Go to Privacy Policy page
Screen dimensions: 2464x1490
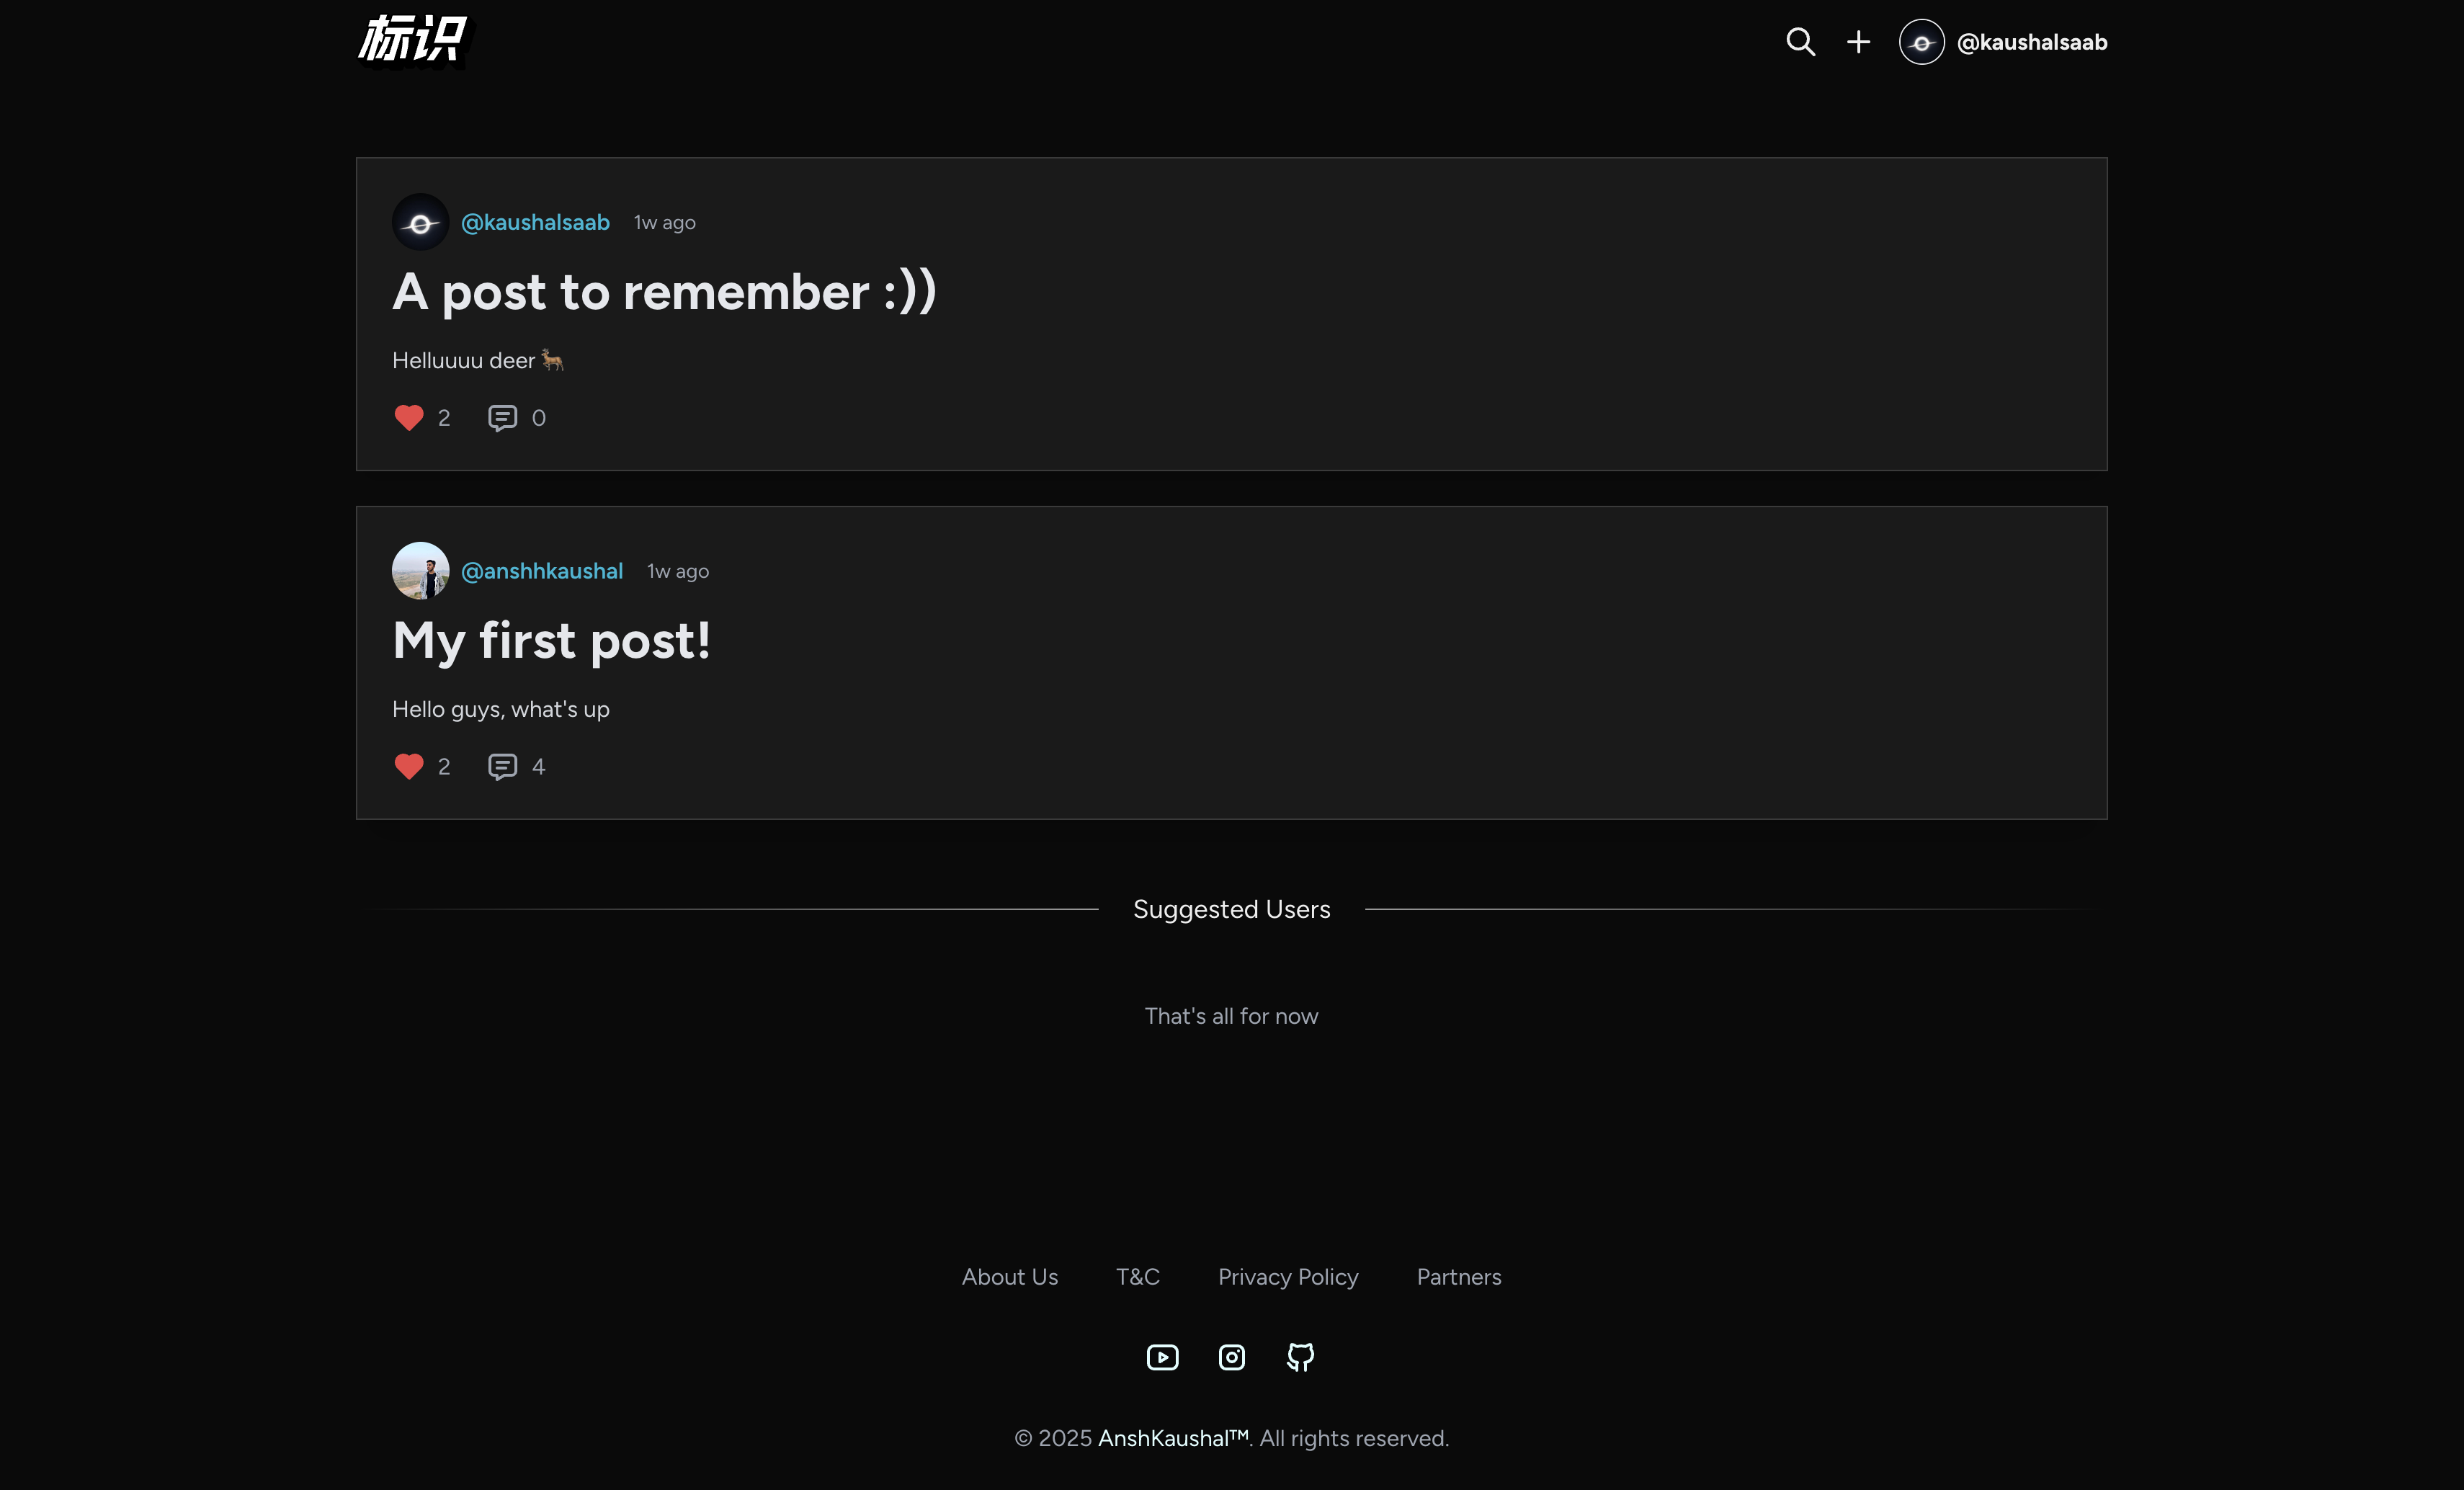coord(1288,1277)
